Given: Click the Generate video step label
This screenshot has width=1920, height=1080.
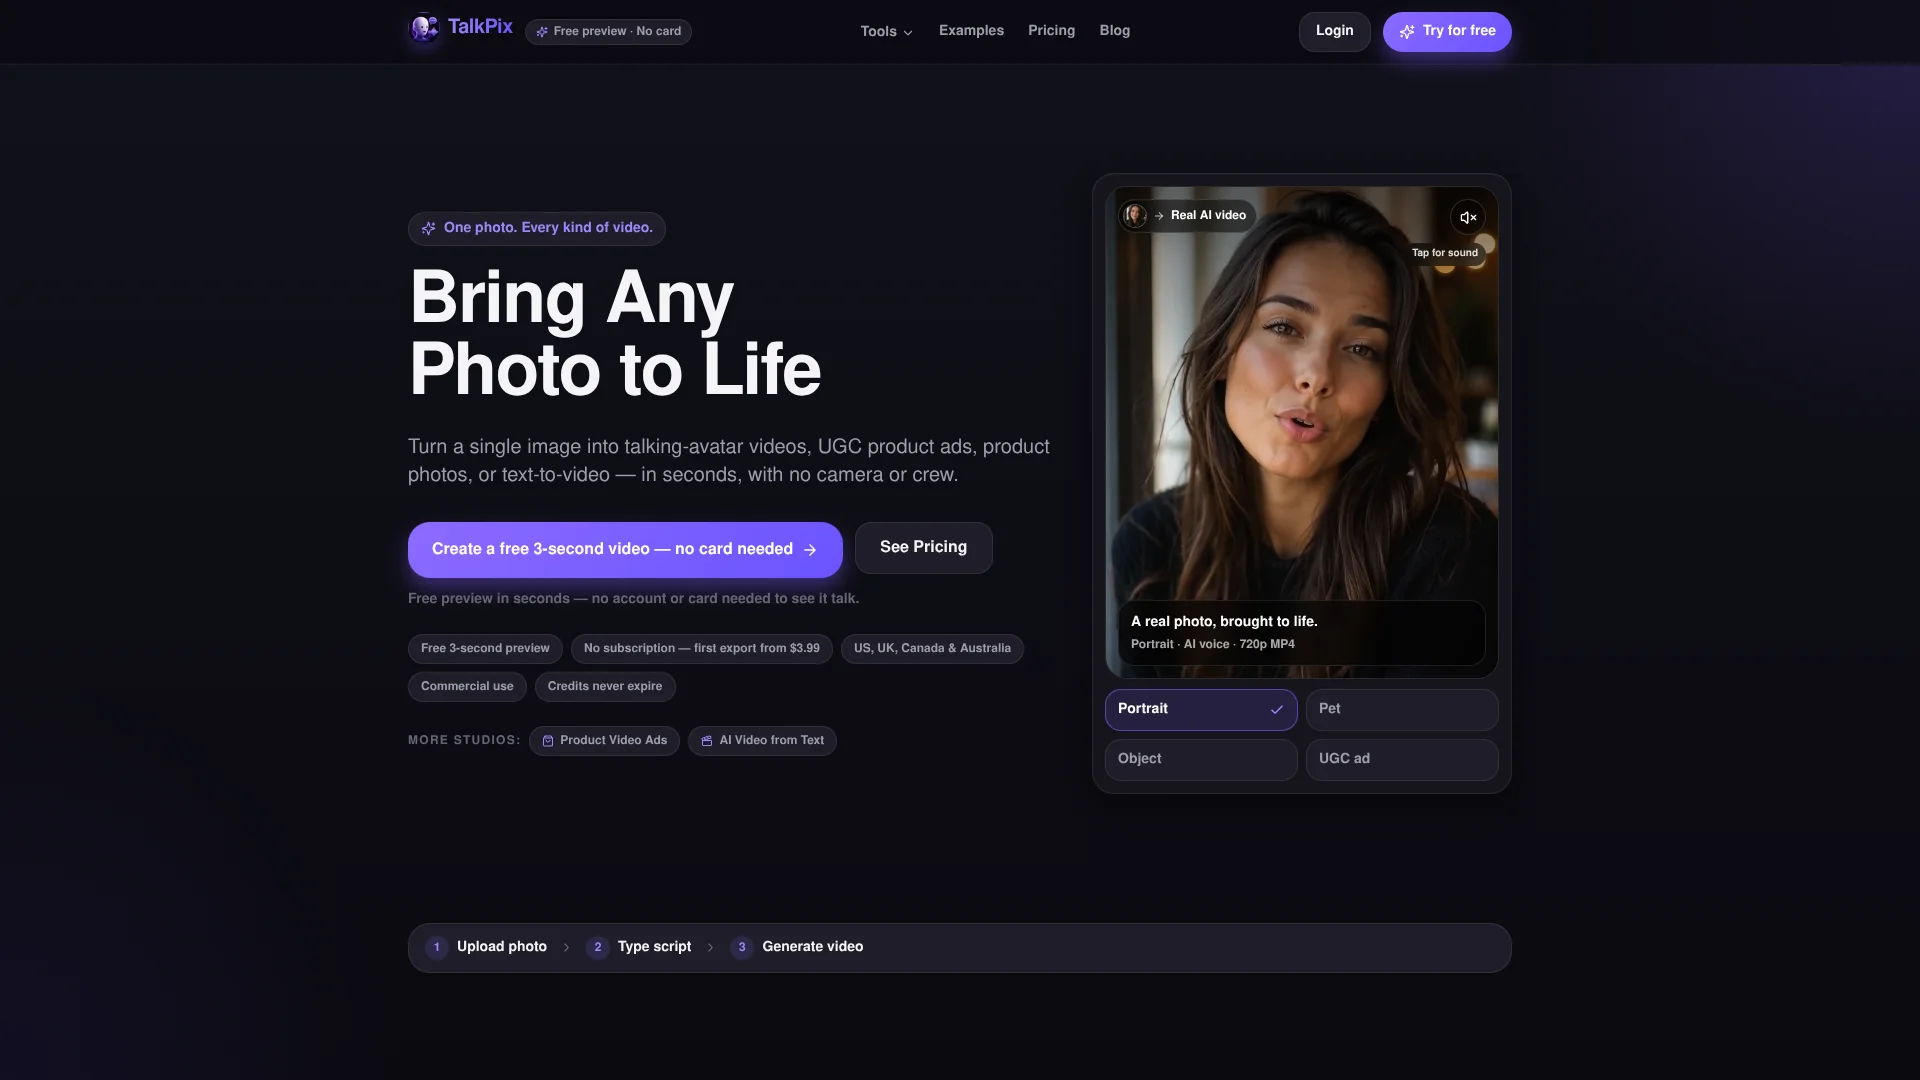Looking at the screenshot, I should [813, 947].
